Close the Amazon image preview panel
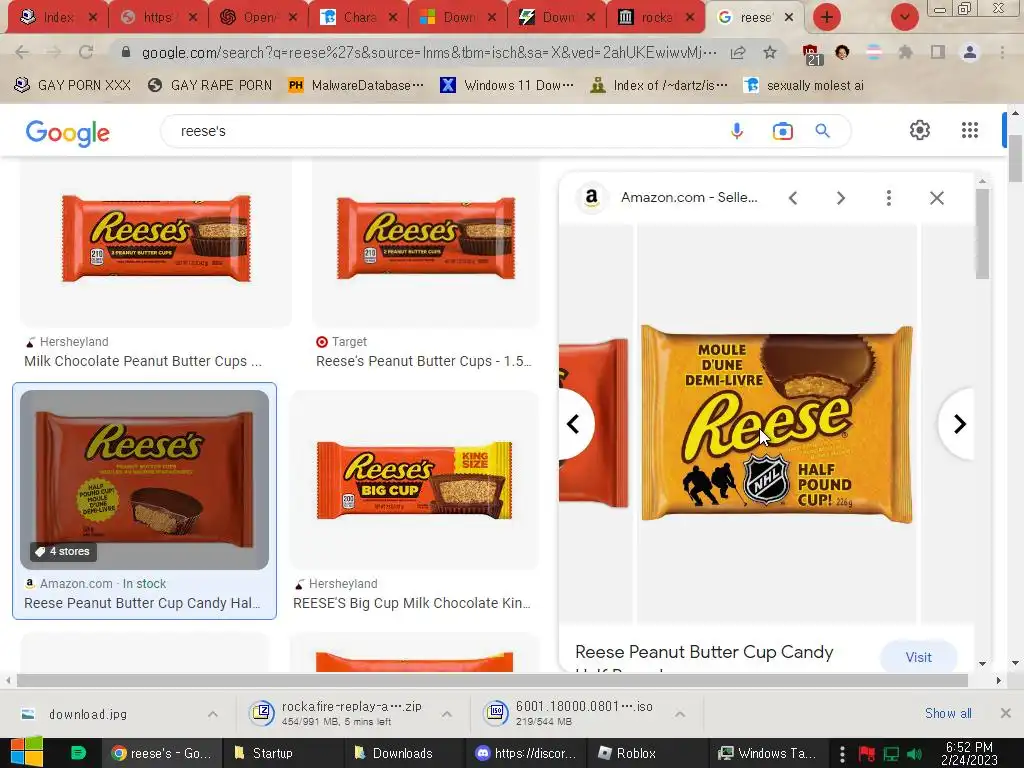 coord(936,198)
